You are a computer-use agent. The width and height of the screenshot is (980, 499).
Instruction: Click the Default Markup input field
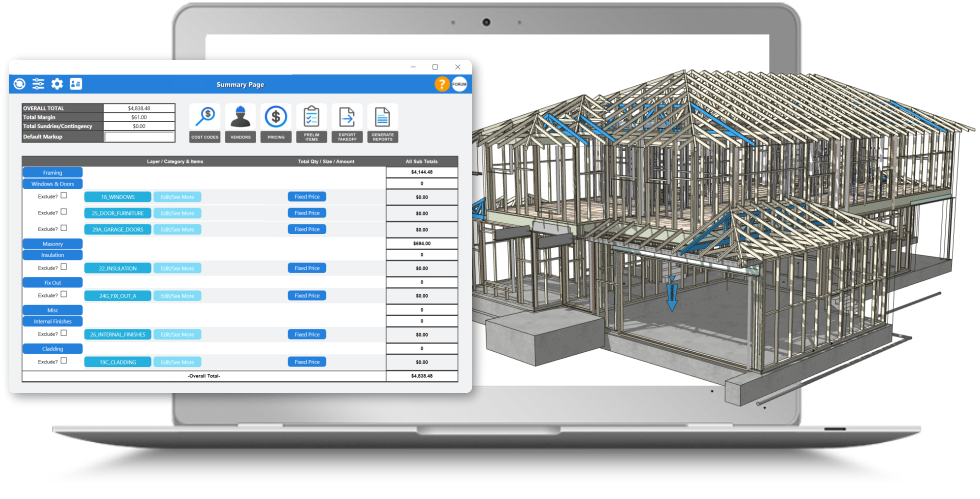(139, 137)
